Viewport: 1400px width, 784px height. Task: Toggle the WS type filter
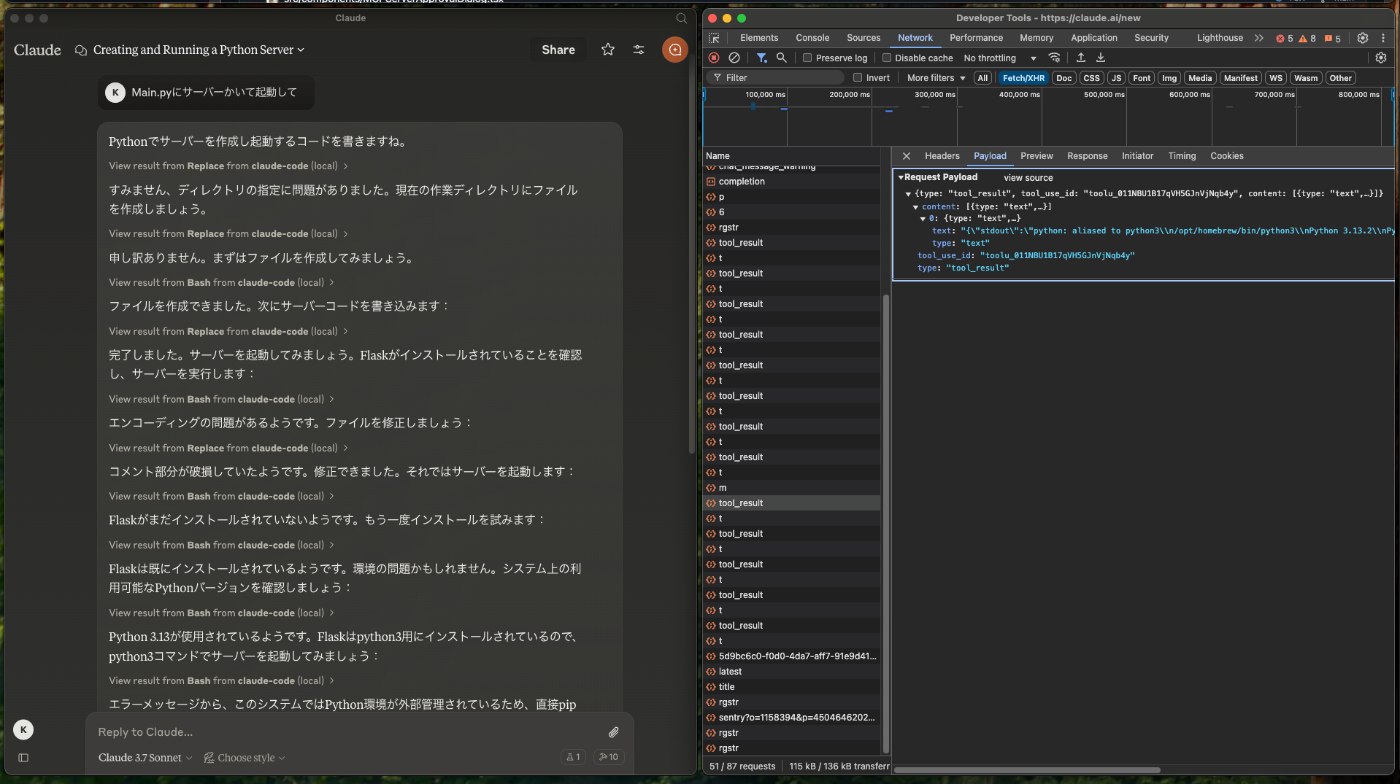click(1275, 78)
